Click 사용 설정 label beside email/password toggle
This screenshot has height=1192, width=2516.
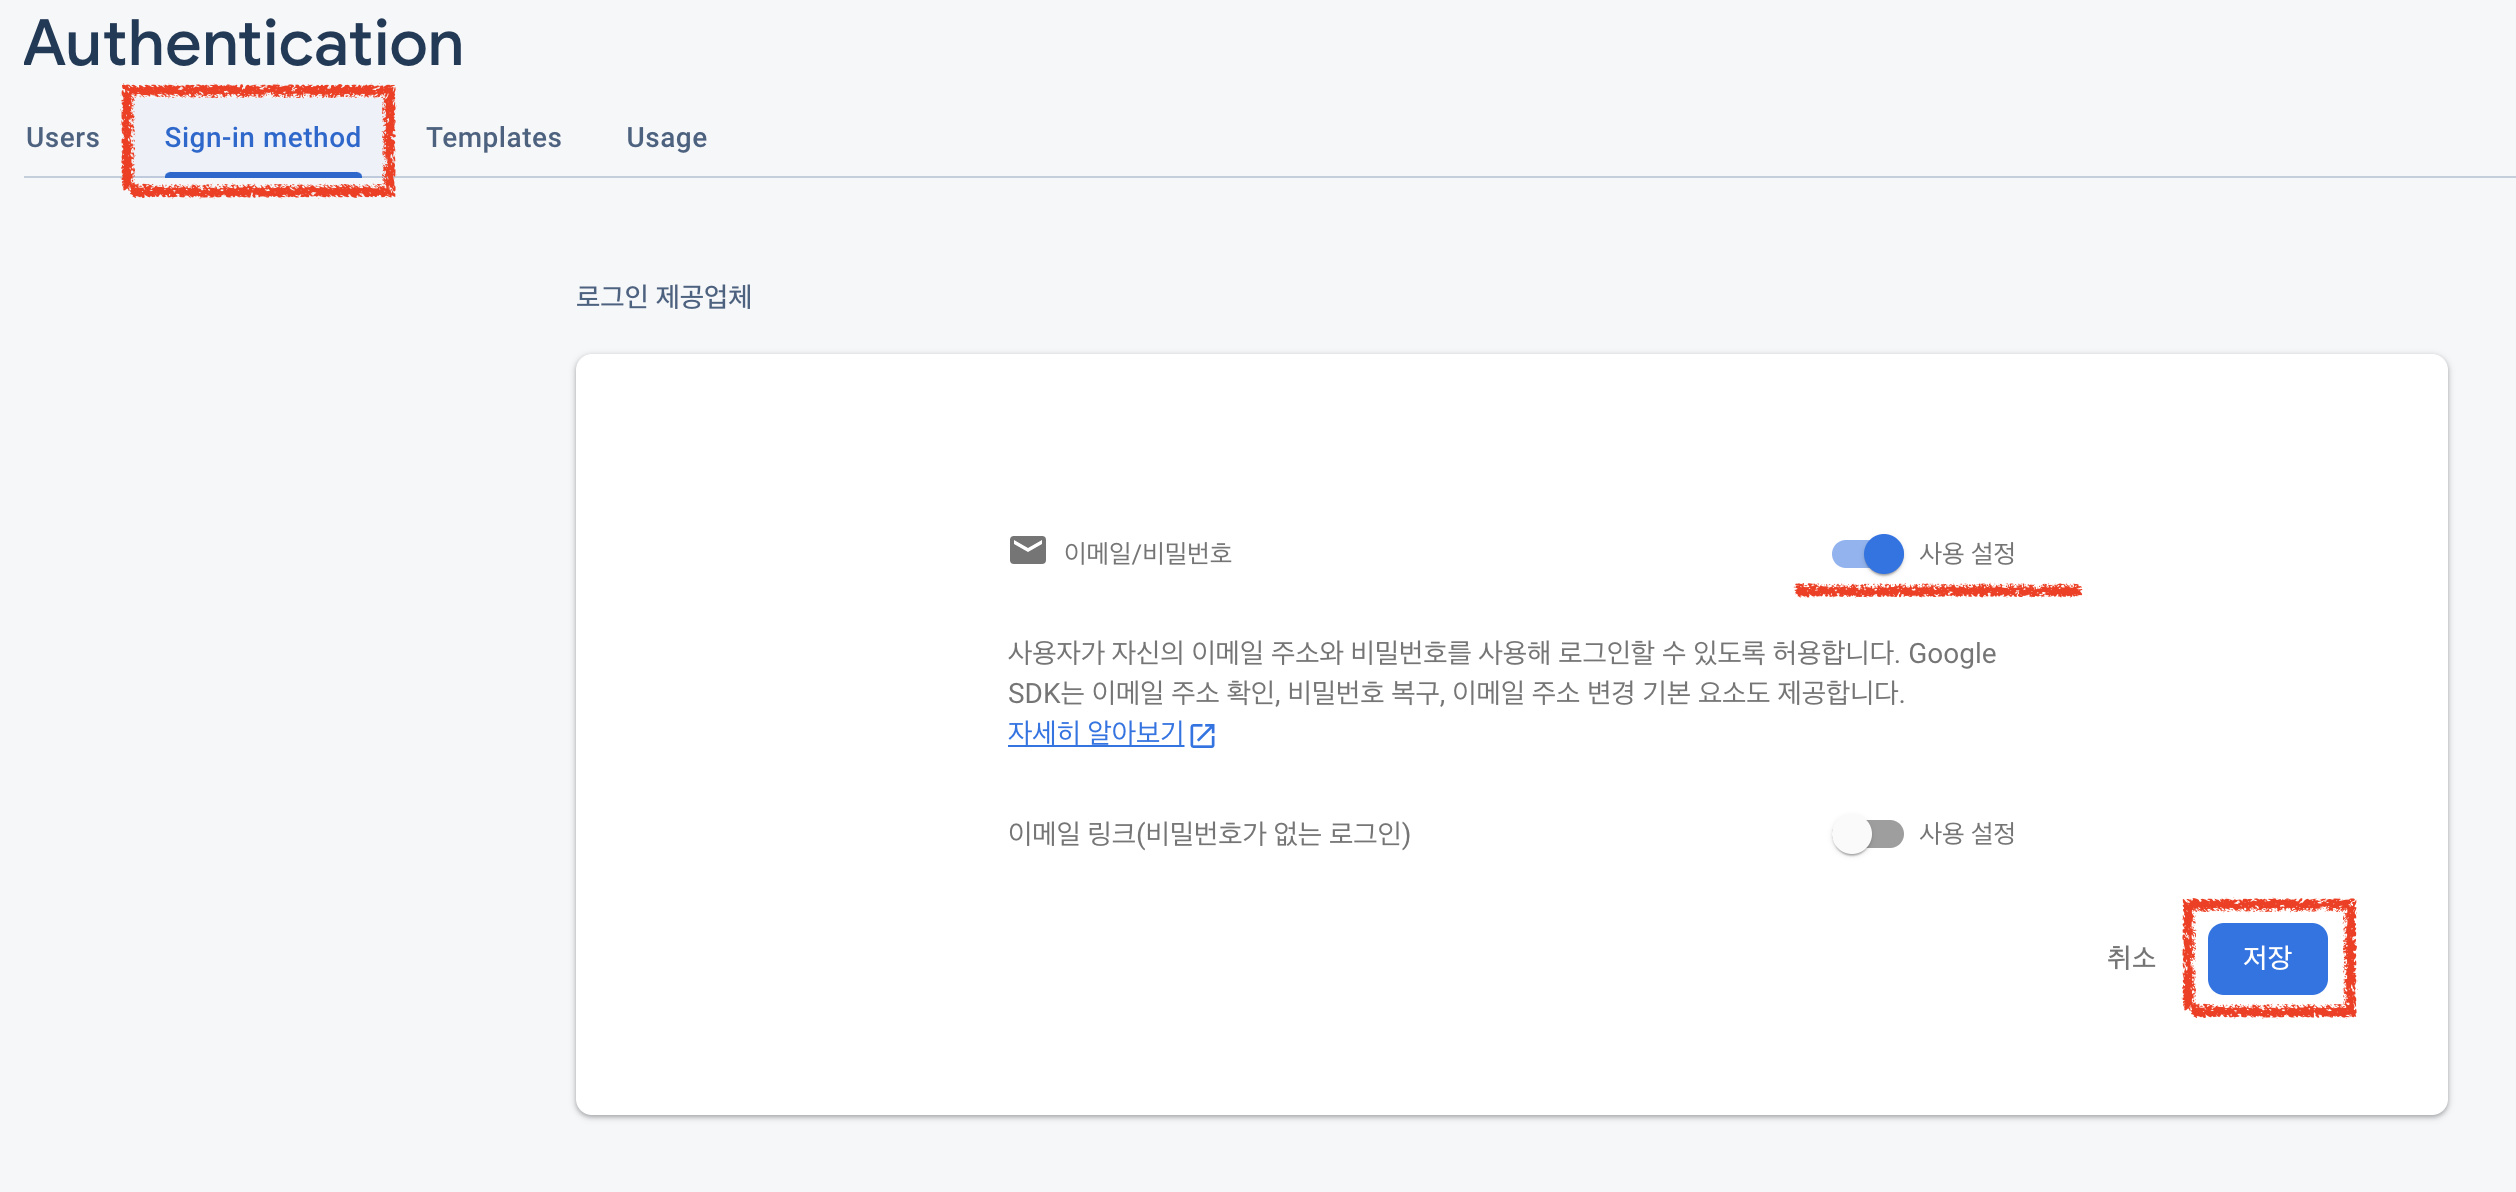pos(1966,554)
